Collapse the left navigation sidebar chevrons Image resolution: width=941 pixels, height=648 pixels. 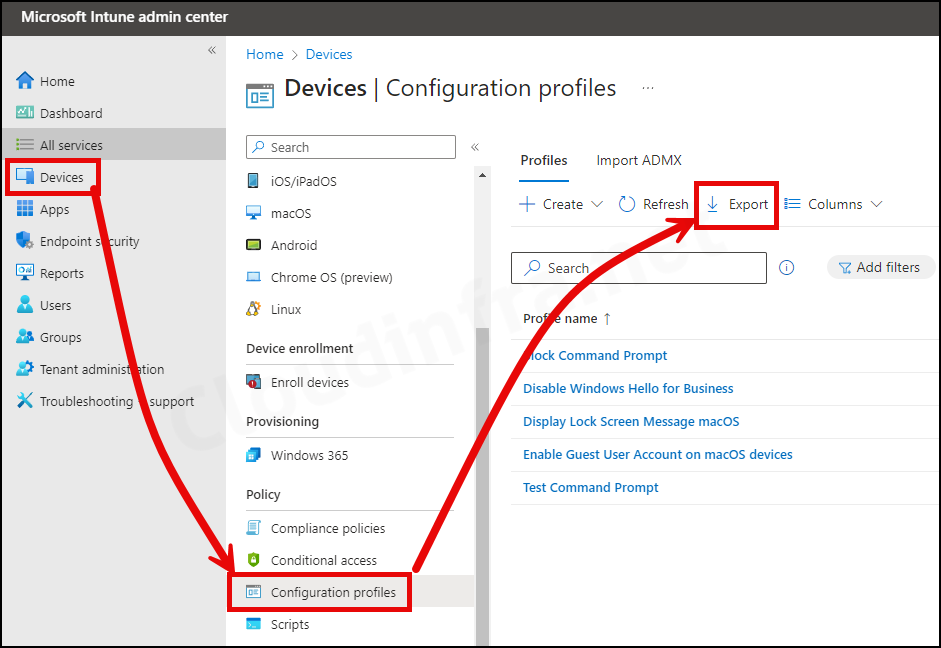212,50
